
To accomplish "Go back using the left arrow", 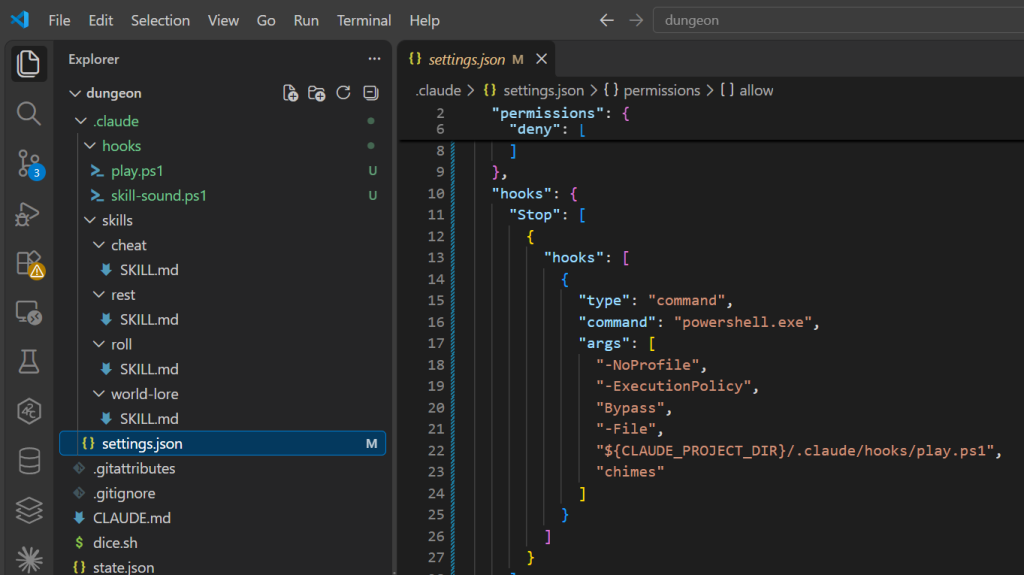I will click(607, 20).
